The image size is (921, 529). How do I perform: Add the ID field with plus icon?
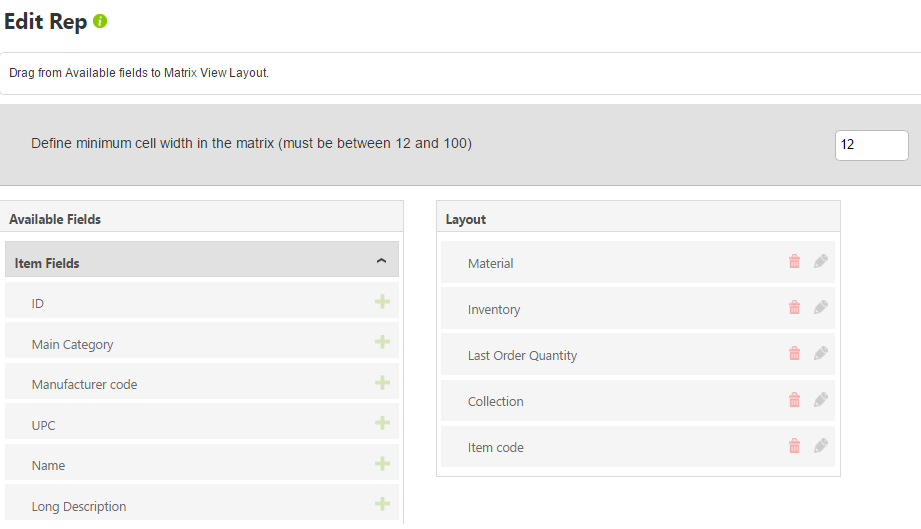(x=382, y=302)
